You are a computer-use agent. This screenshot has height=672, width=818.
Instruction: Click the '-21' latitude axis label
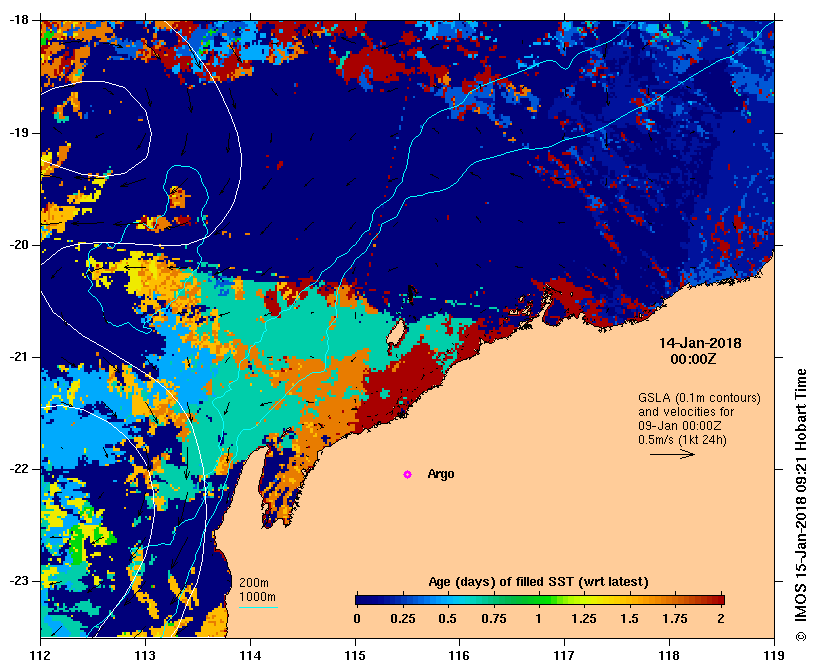pyautogui.click(x=17, y=357)
